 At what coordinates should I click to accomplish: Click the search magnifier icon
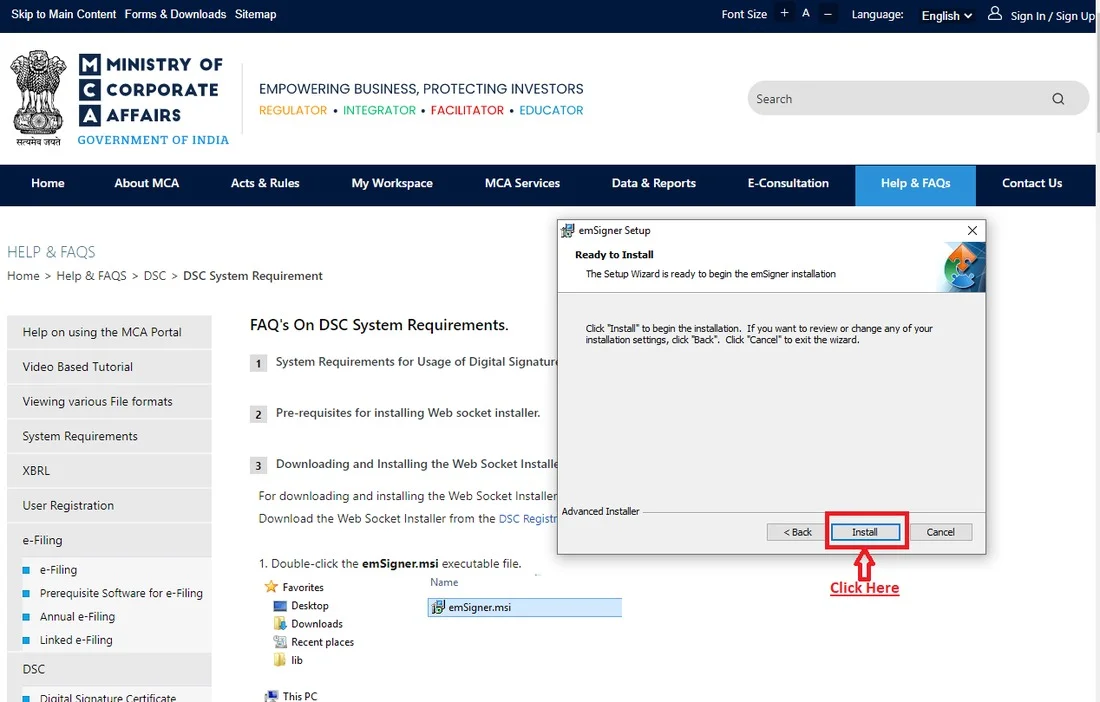(1058, 99)
